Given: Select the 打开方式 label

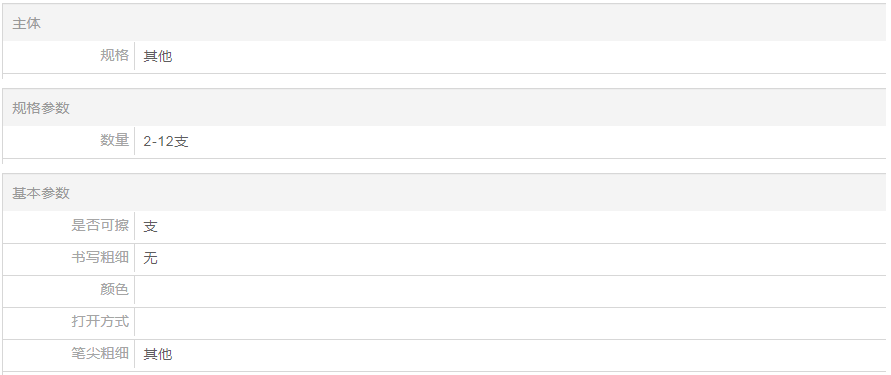Looking at the screenshot, I should [100, 321].
